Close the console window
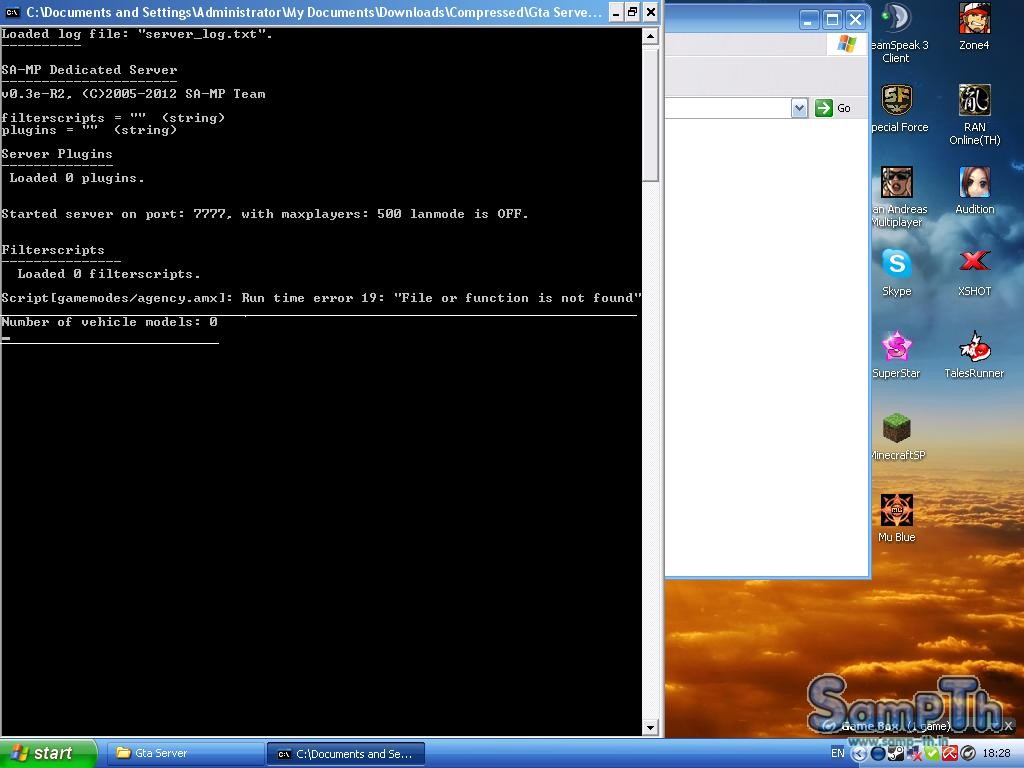 650,12
